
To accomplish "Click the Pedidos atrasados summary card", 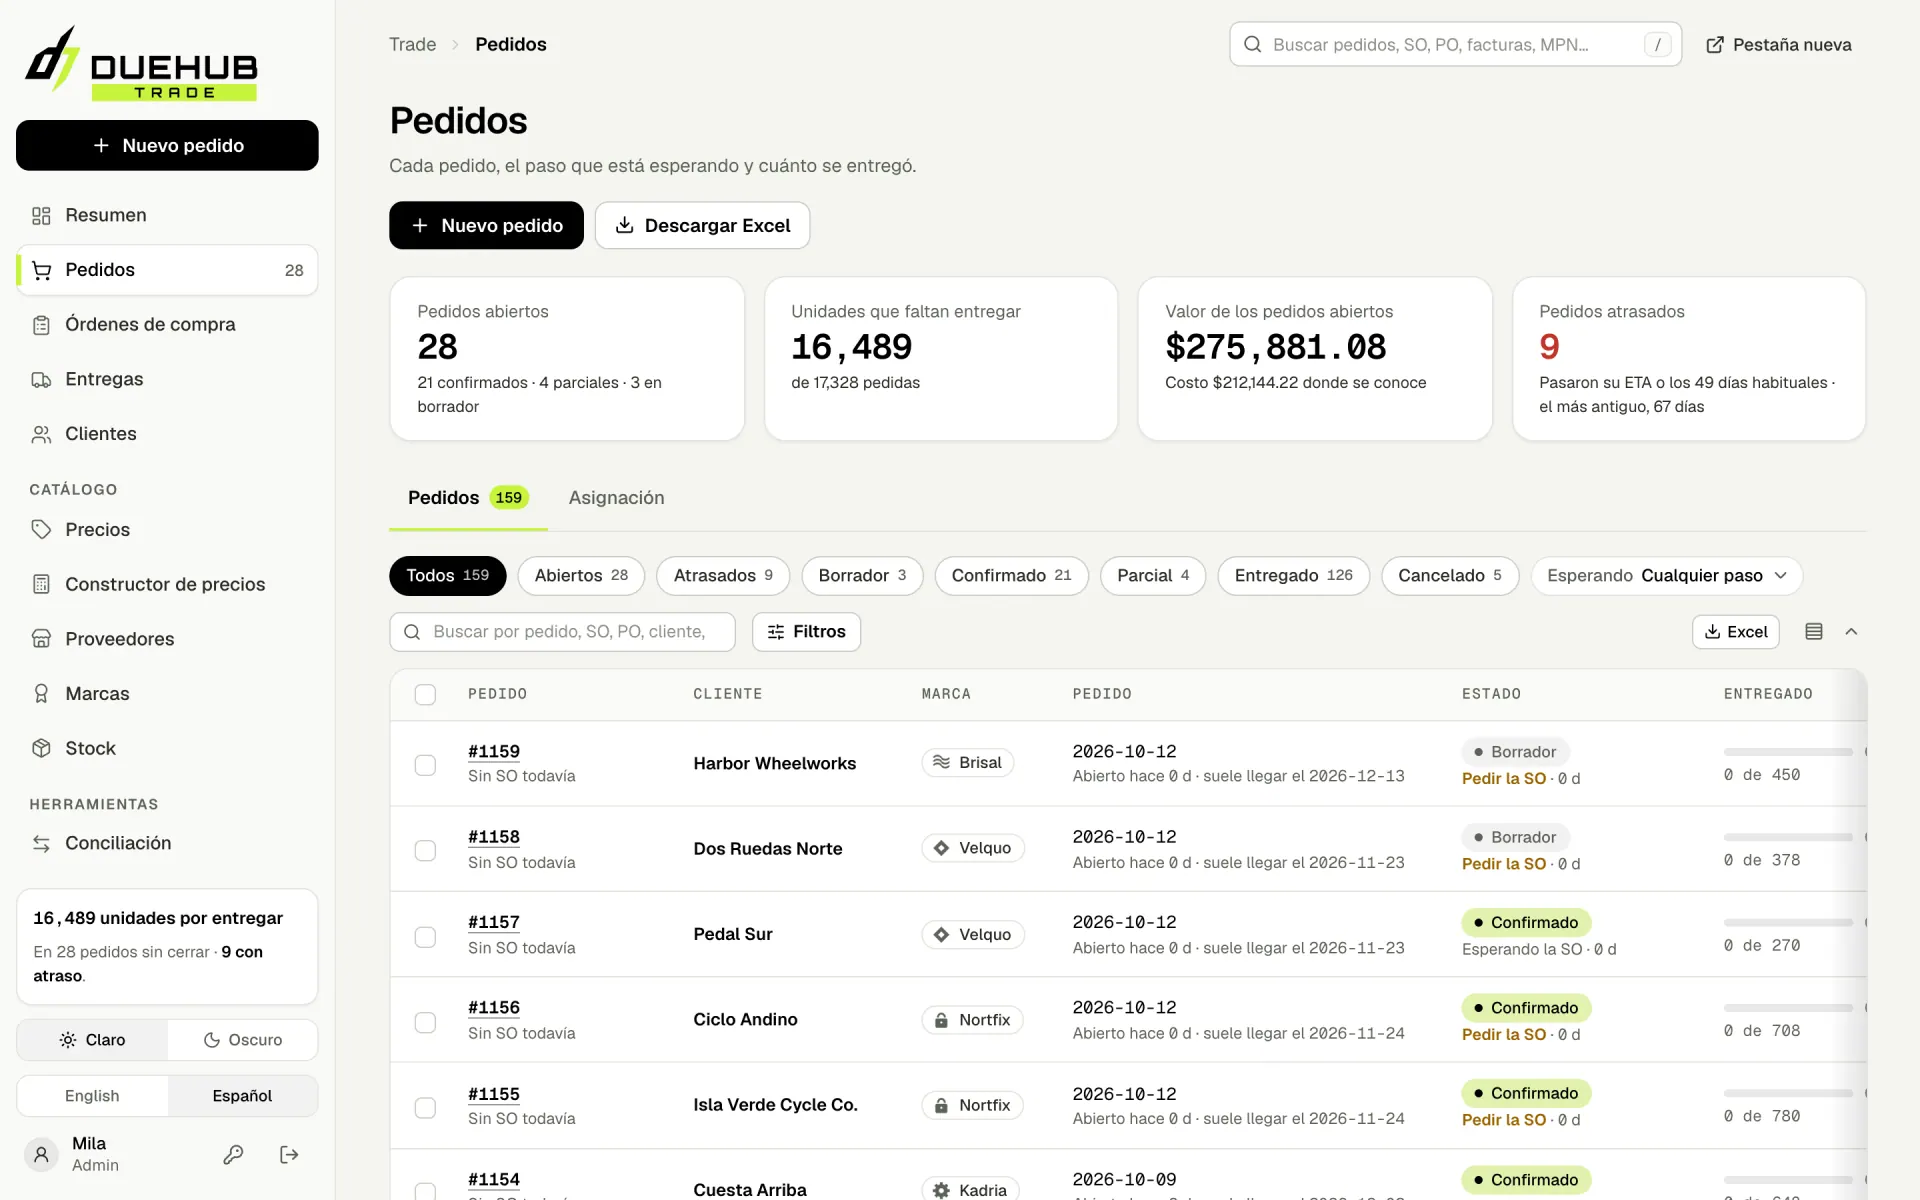I will [x=1689, y=359].
